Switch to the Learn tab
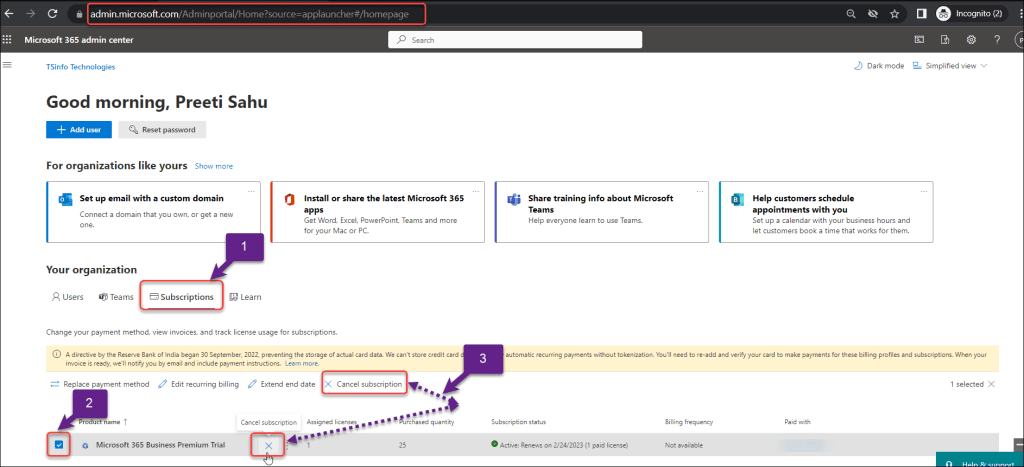Viewport: 1024px width, 467px height. tap(246, 297)
